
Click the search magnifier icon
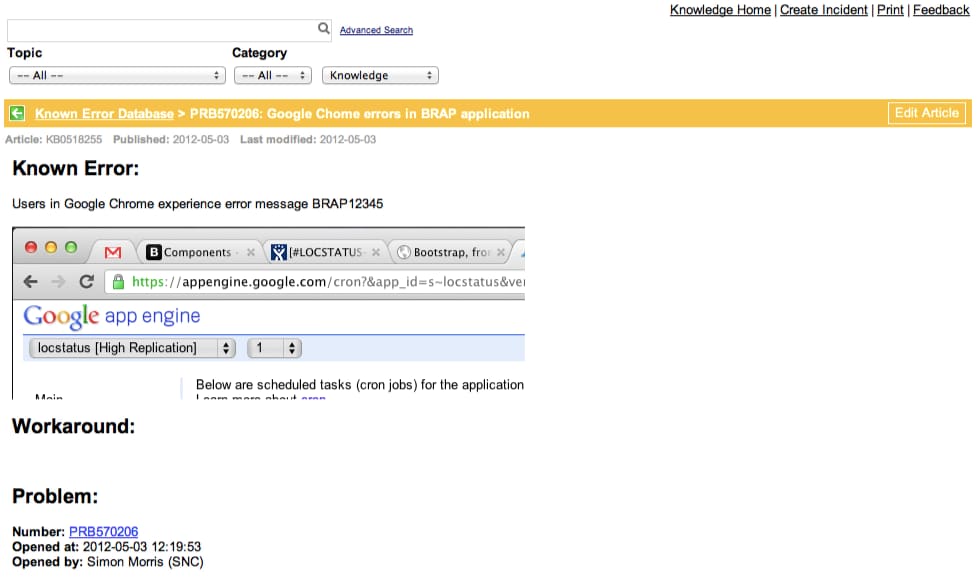click(x=323, y=28)
